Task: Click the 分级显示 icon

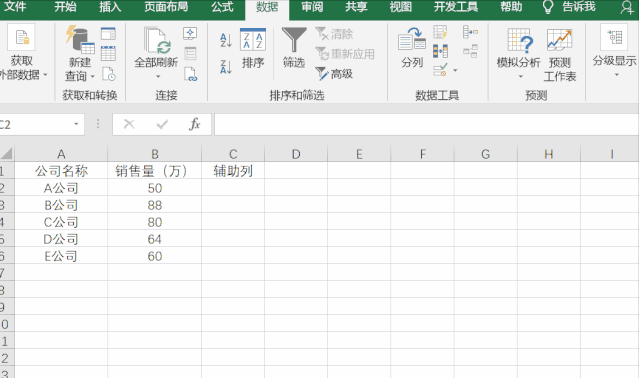Action: point(614,37)
